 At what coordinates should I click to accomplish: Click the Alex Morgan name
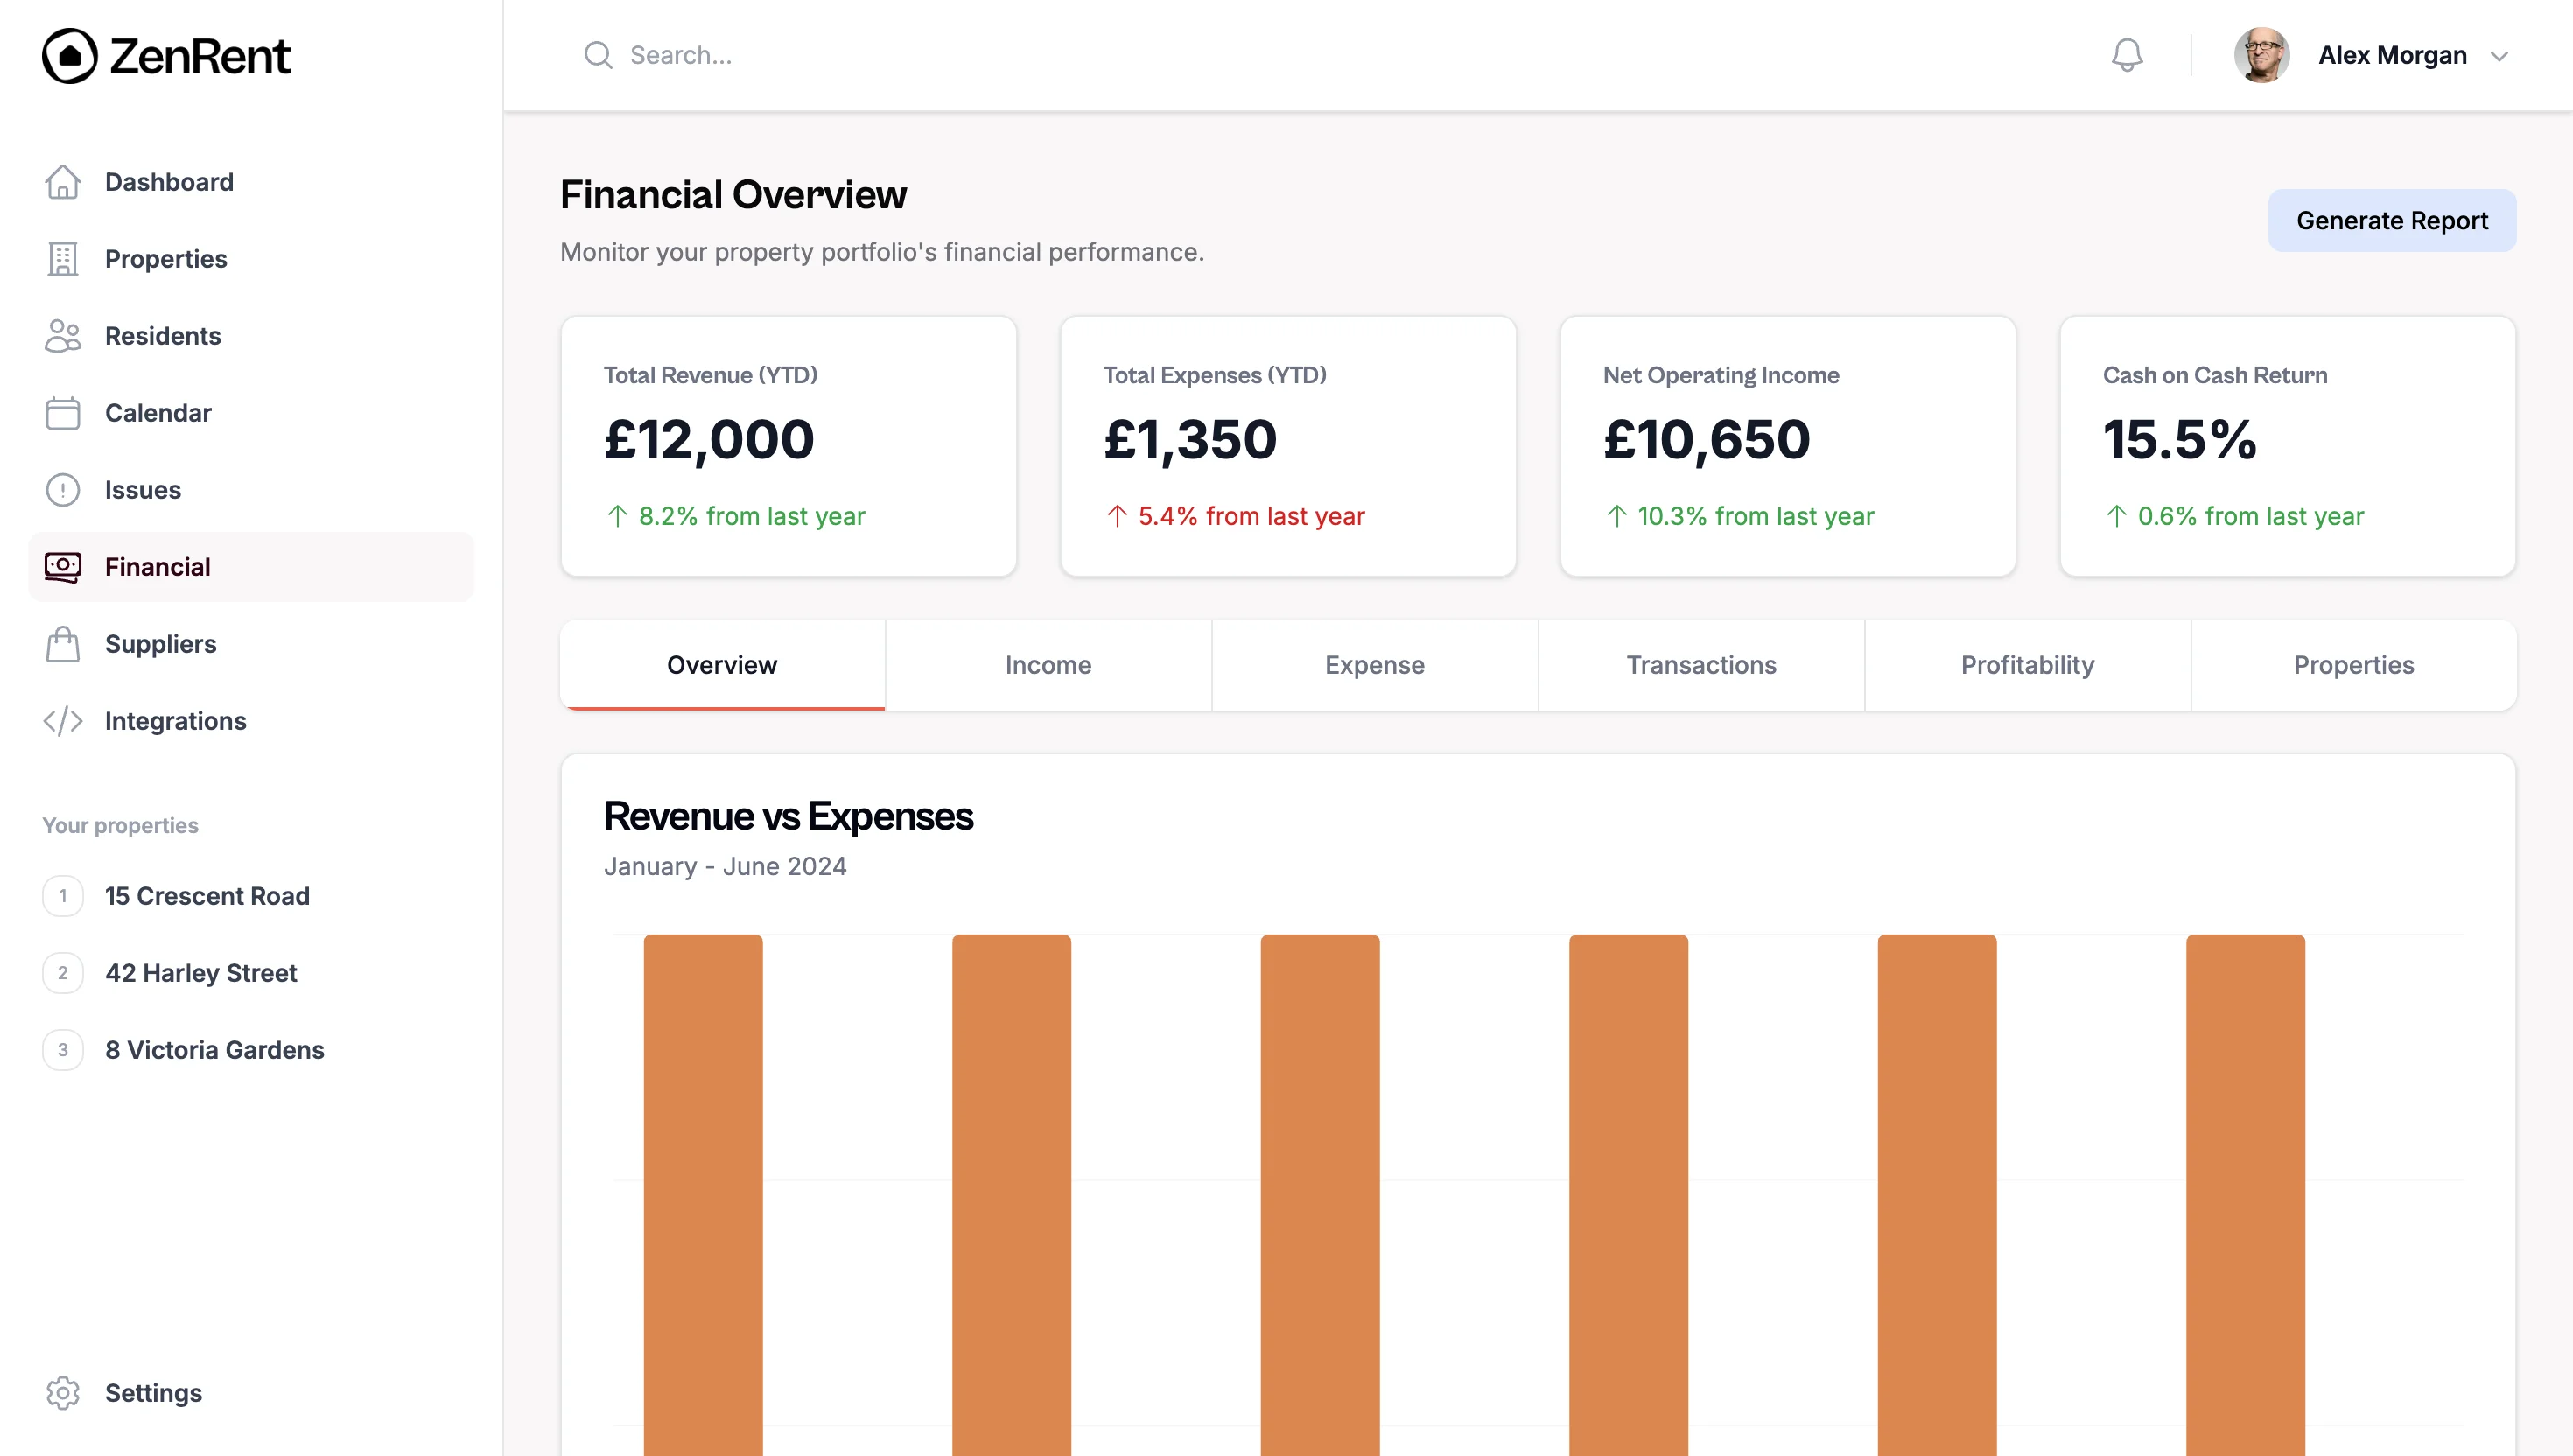click(x=2392, y=55)
